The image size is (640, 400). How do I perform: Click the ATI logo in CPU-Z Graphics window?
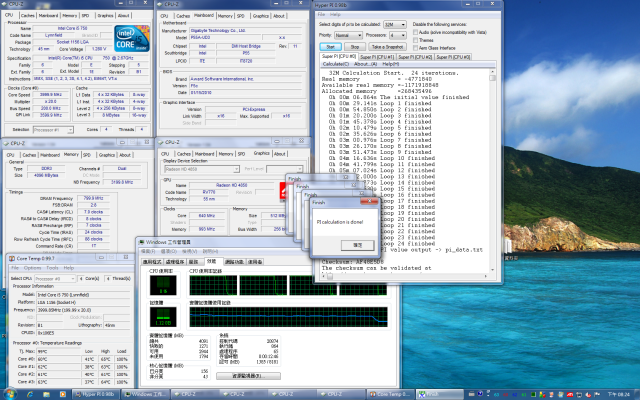point(283,191)
